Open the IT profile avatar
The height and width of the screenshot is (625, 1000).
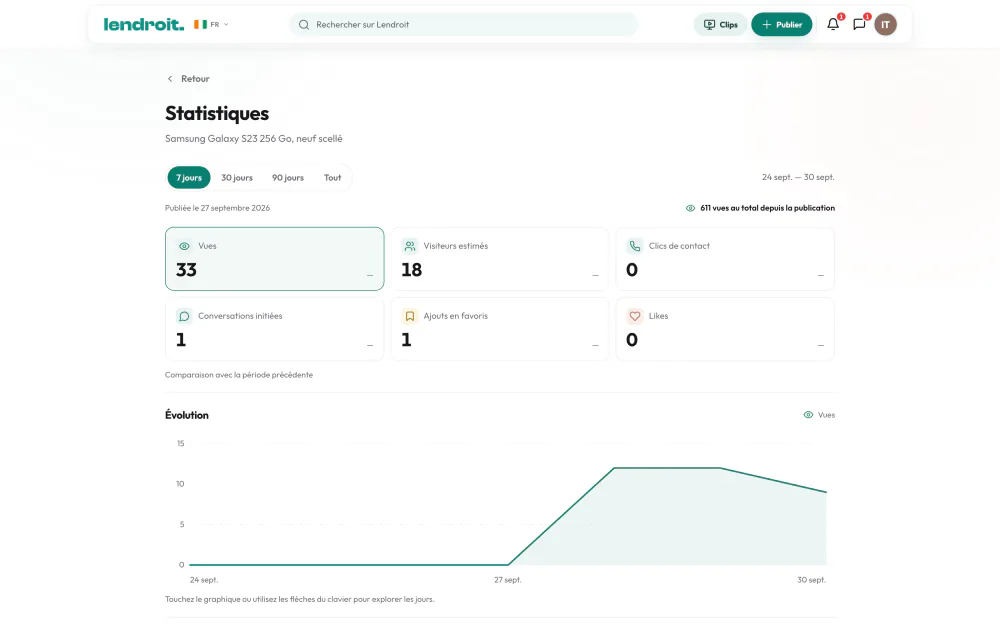click(x=885, y=24)
